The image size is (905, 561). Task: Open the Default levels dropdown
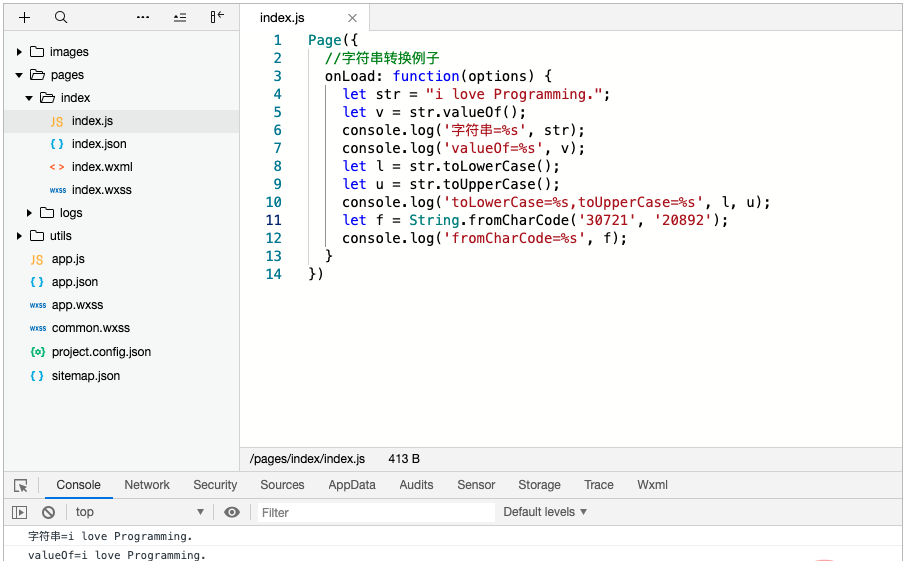[x=545, y=512]
